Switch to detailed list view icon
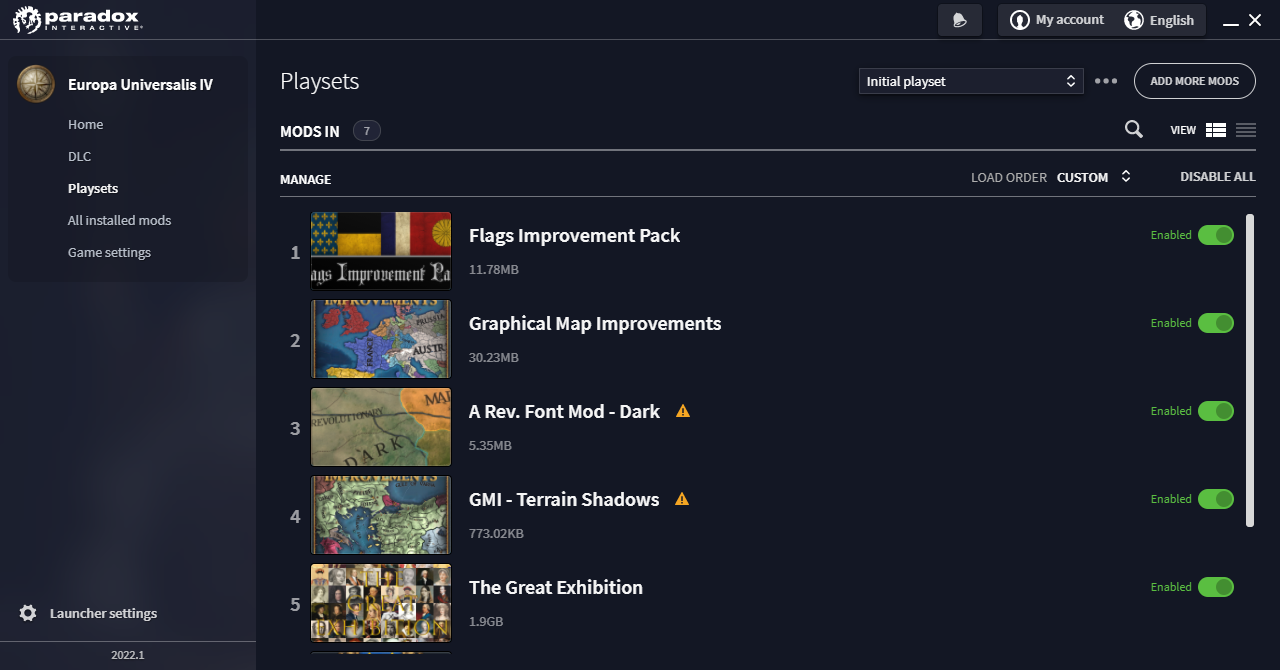 (1216, 130)
